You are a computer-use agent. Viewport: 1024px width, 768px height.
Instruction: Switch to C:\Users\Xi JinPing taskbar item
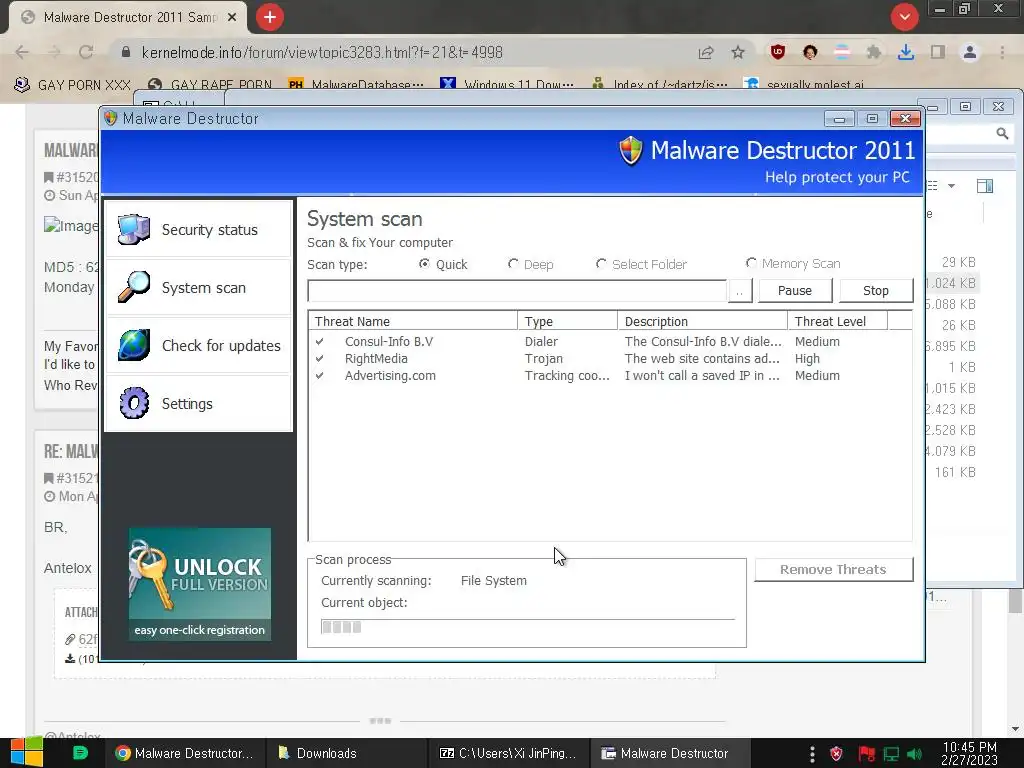tap(508, 753)
